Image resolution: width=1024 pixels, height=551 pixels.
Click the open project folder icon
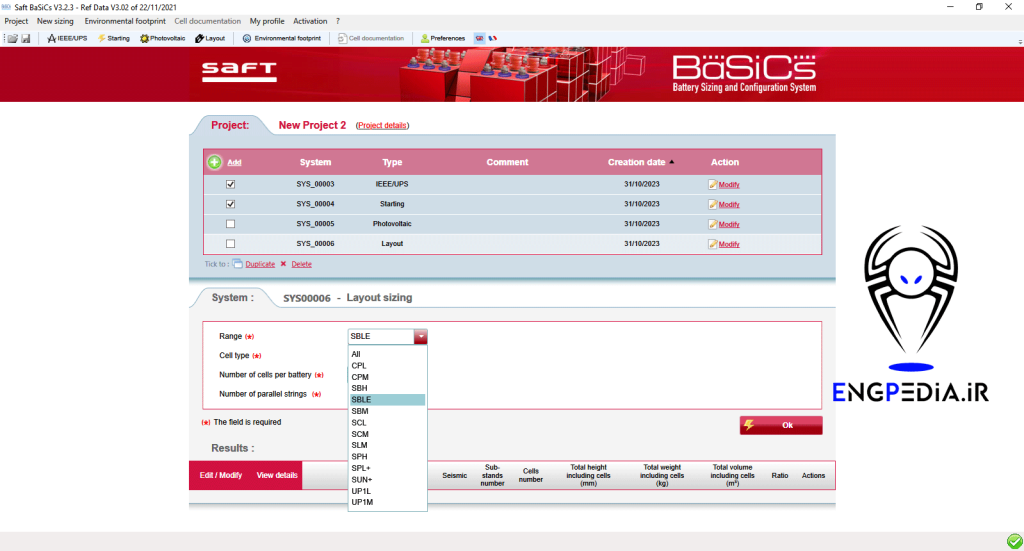(x=11, y=38)
